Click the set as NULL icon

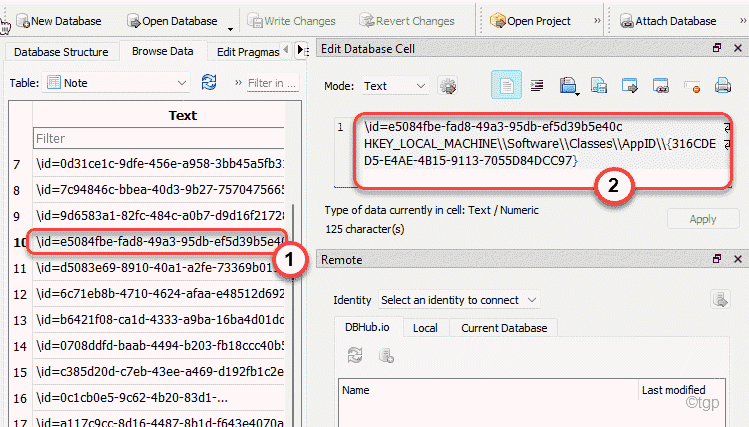(692, 86)
